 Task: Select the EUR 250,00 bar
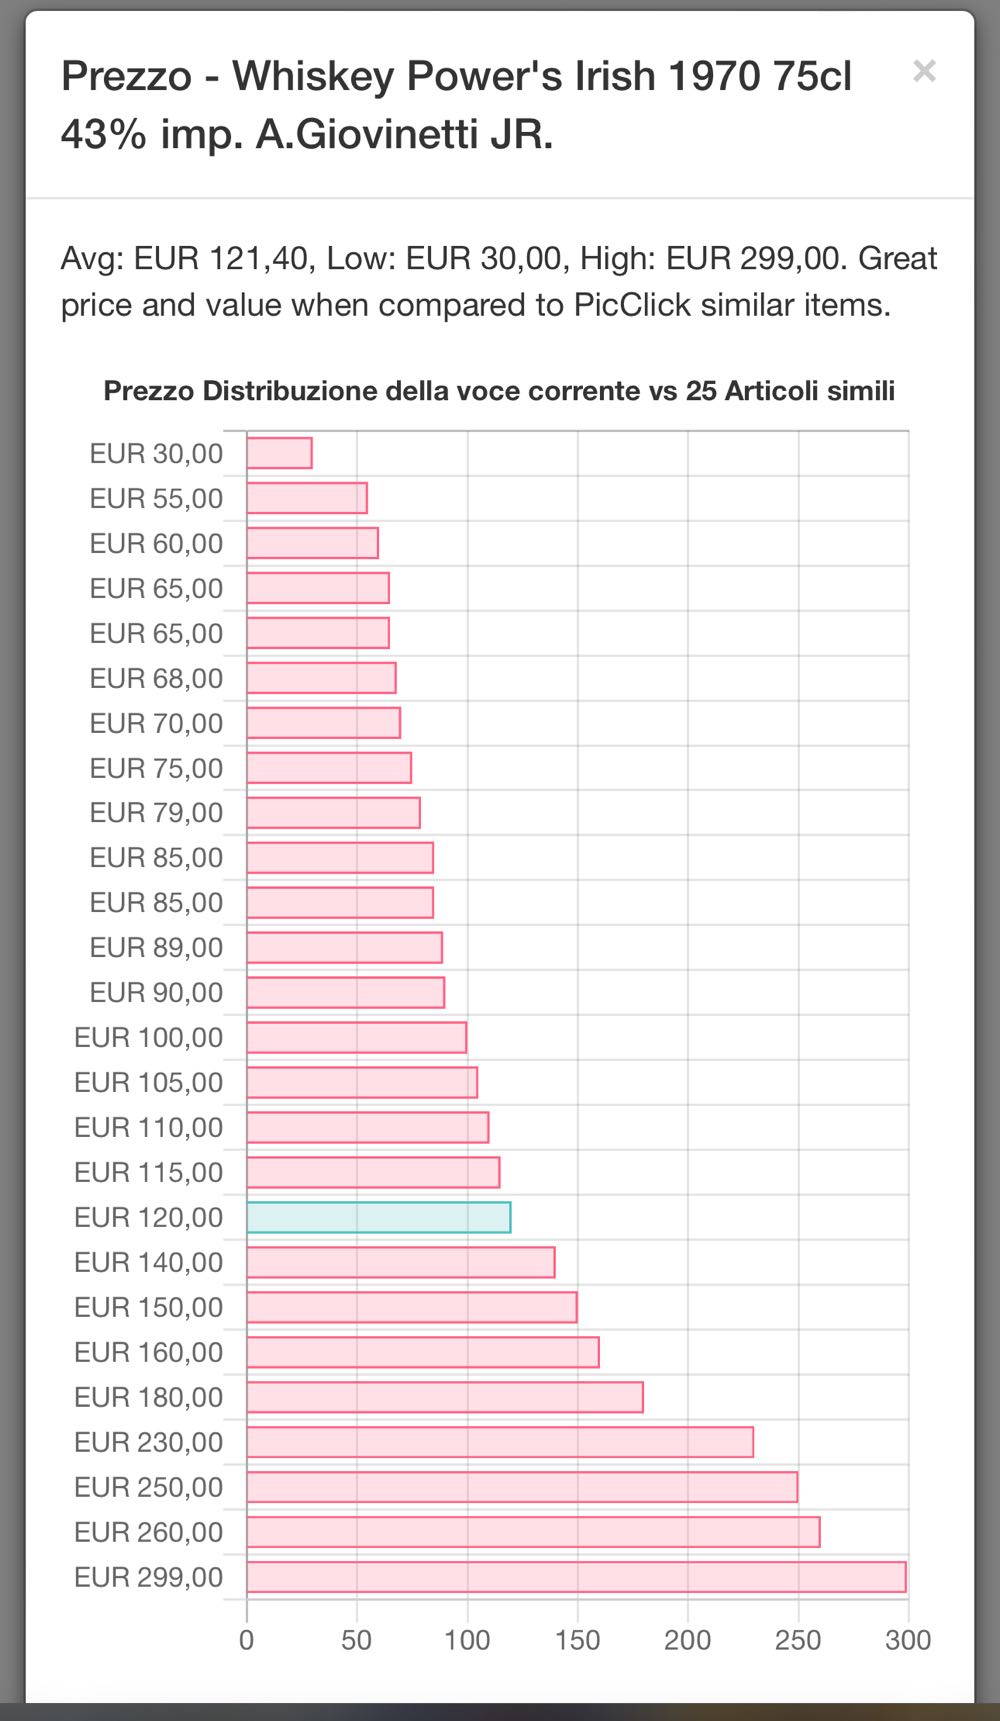(x=522, y=1487)
